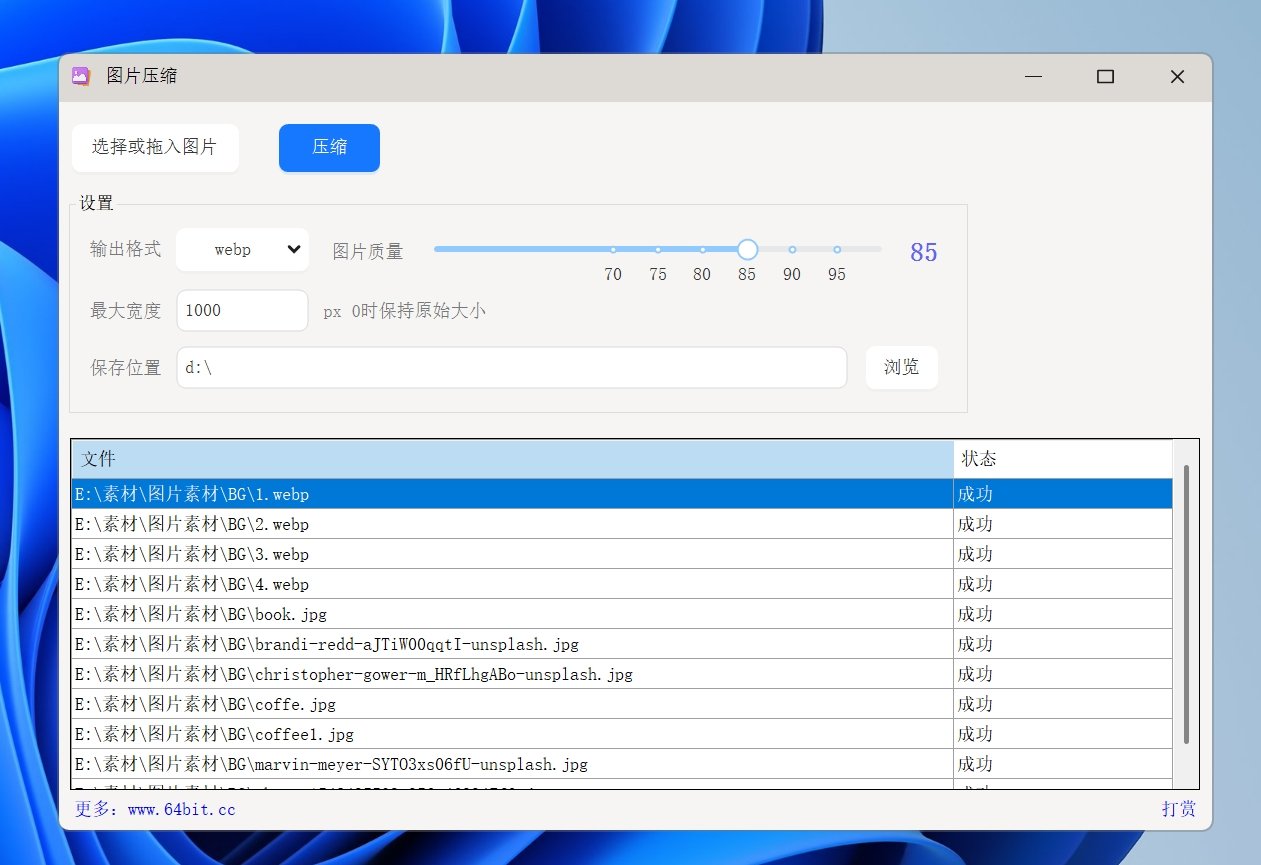1261x865 pixels.
Task: Select the 90 mark on quality slider
Action: pyautogui.click(x=792, y=250)
